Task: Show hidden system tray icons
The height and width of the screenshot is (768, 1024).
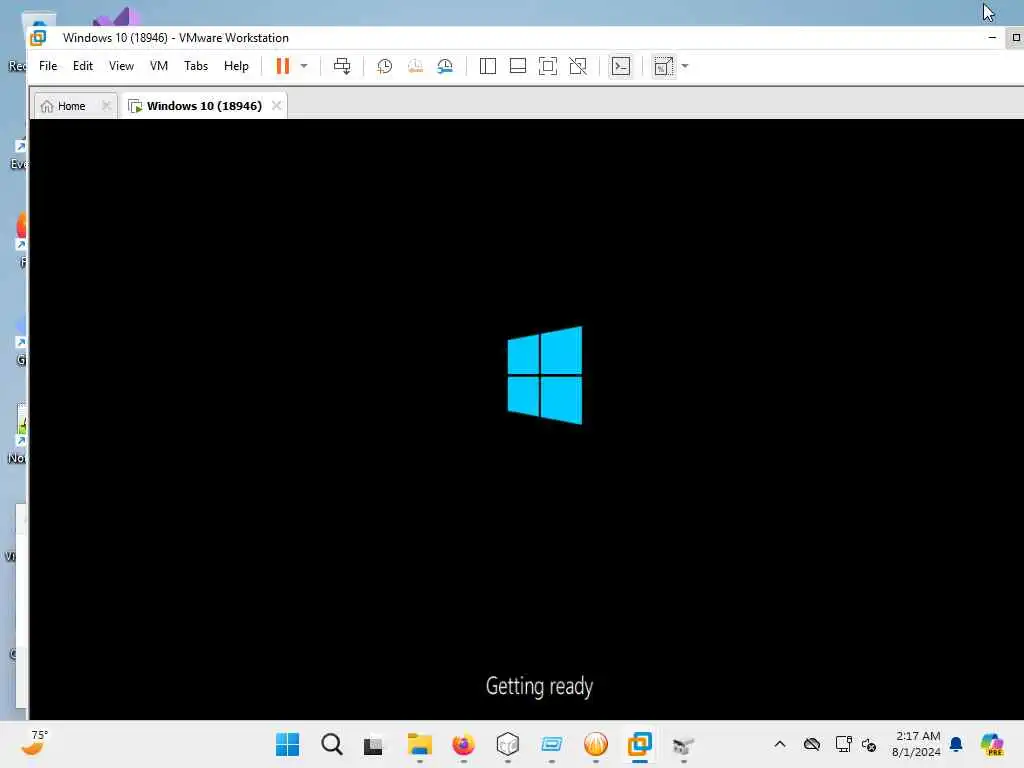Action: 780,744
